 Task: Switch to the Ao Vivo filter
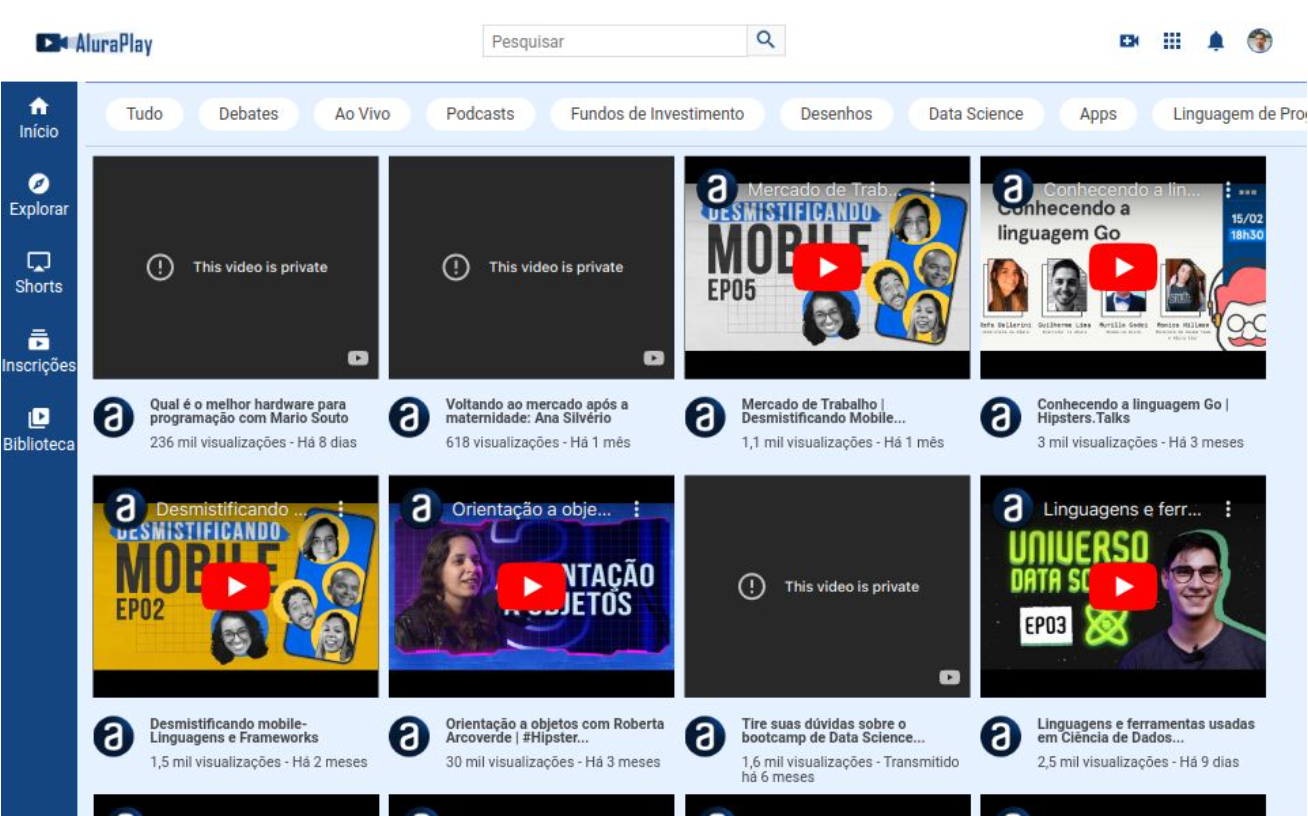point(362,114)
